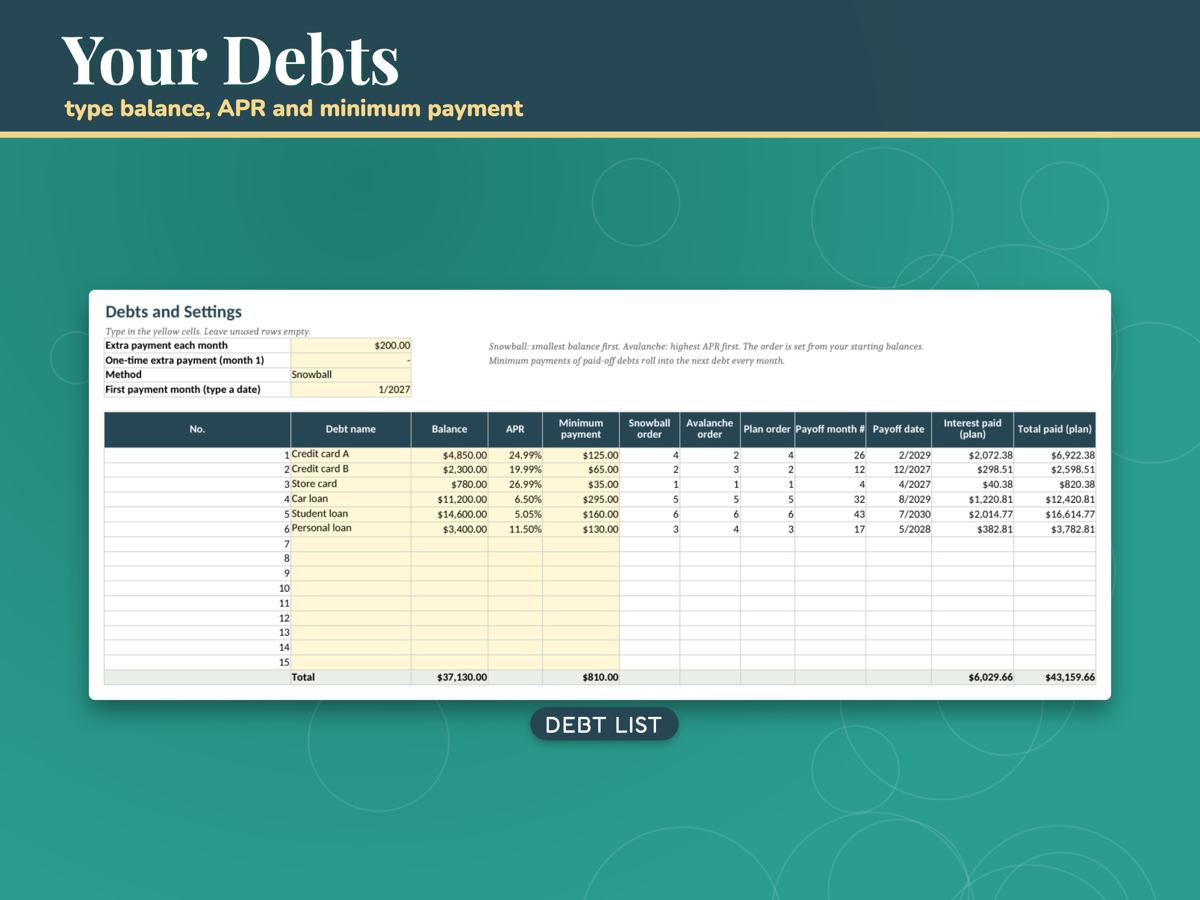The image size is (1200, 900).
Task: Click the Payoff month # column header
Action: click(x=830, y=429)
